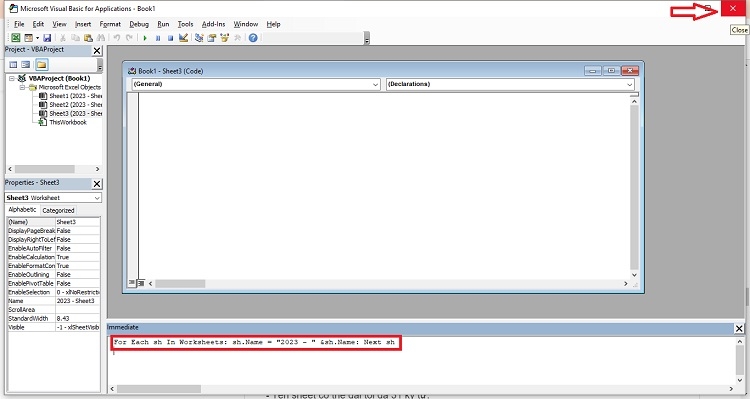
Task: Toggle Design Mode icon
Action: [x=183, y=38]
